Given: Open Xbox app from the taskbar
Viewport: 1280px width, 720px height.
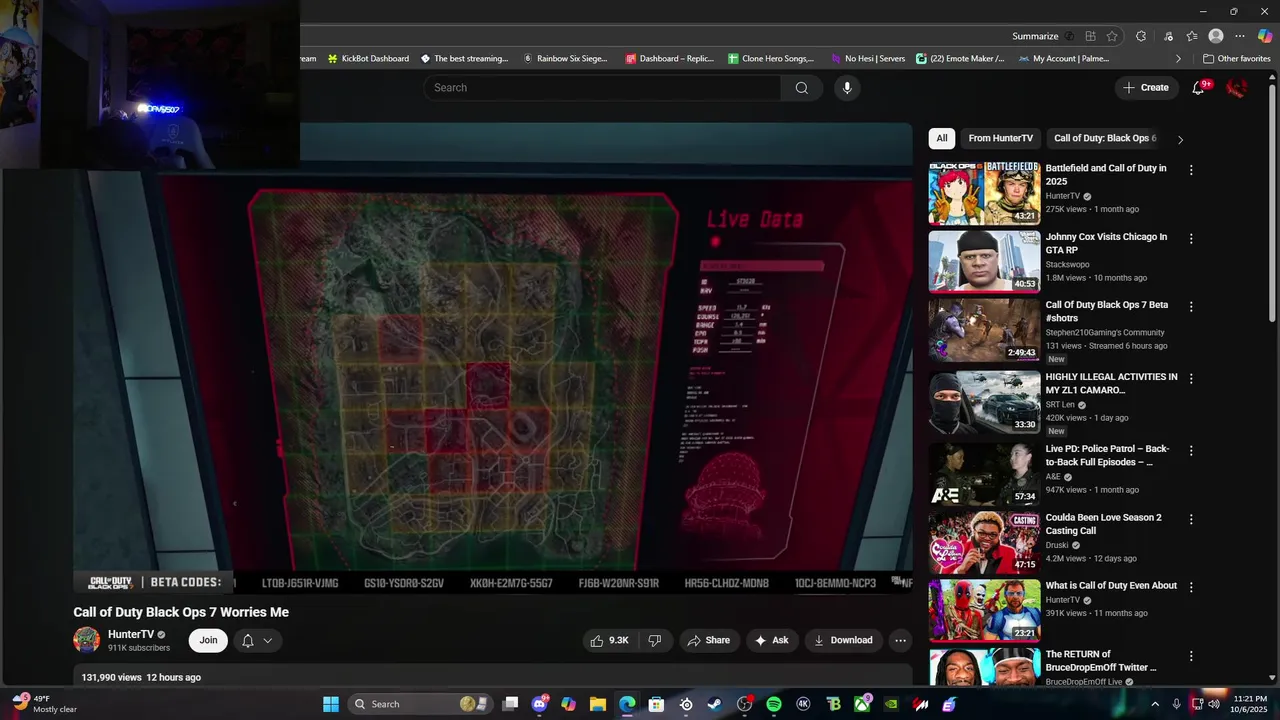Looking at the screenshot, I should tap(862, 704).
